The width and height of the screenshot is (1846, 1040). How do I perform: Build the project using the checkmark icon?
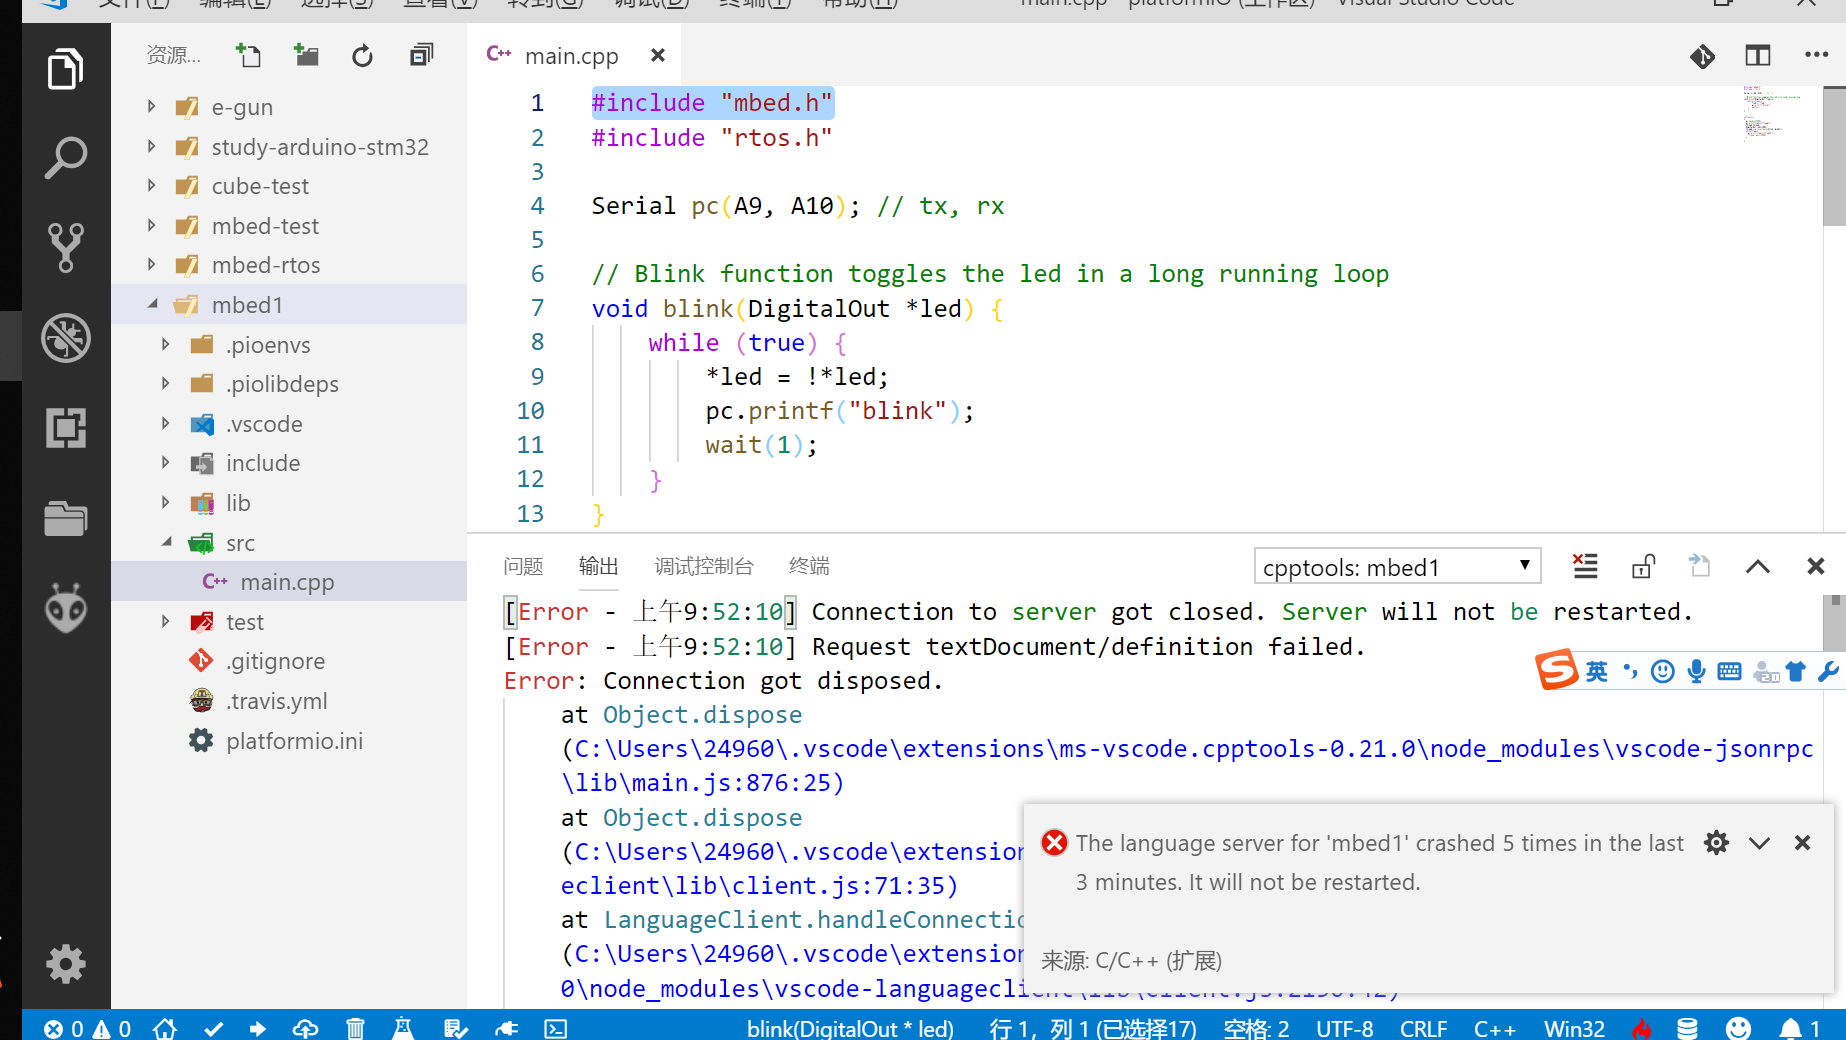pyautogui.click(x=213, y=1027)
